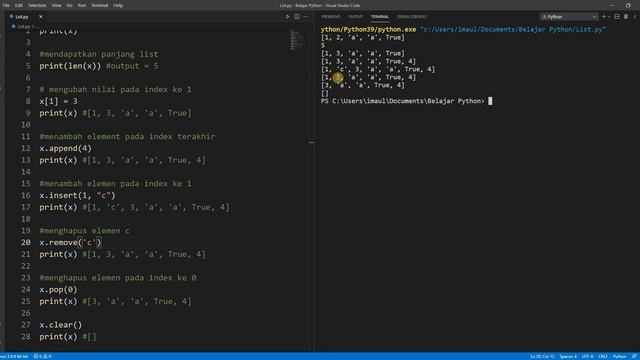
Task: Click comment '#menambah element pada index terakhir'
Action: coord(127,137)
